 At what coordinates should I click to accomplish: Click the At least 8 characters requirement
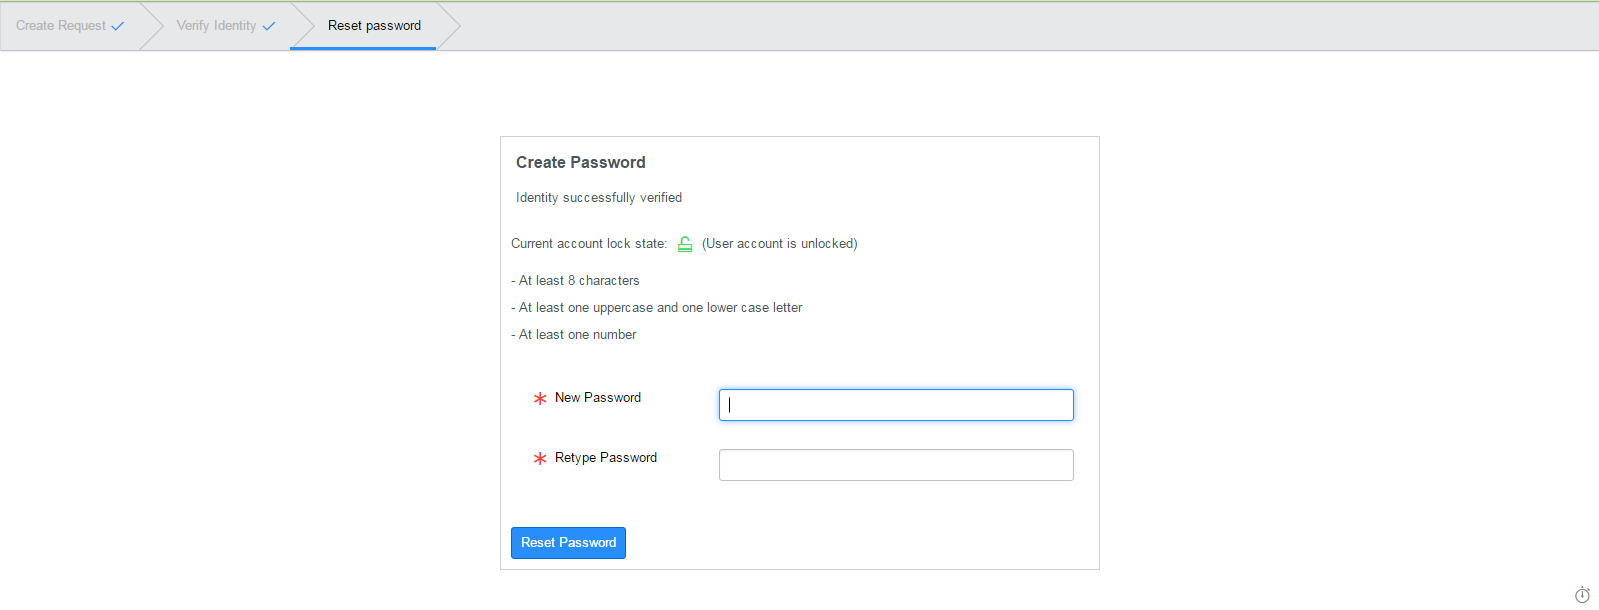[x=576, y=280]
